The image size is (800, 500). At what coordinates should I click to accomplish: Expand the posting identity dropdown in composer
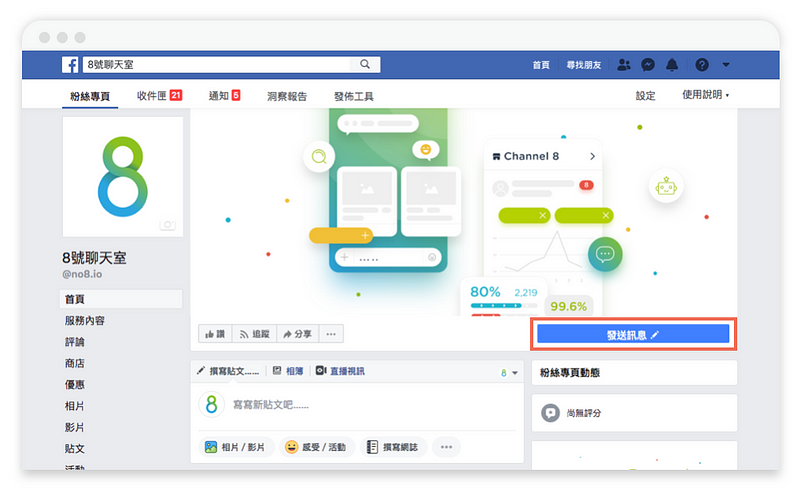[x=509, y=373]
